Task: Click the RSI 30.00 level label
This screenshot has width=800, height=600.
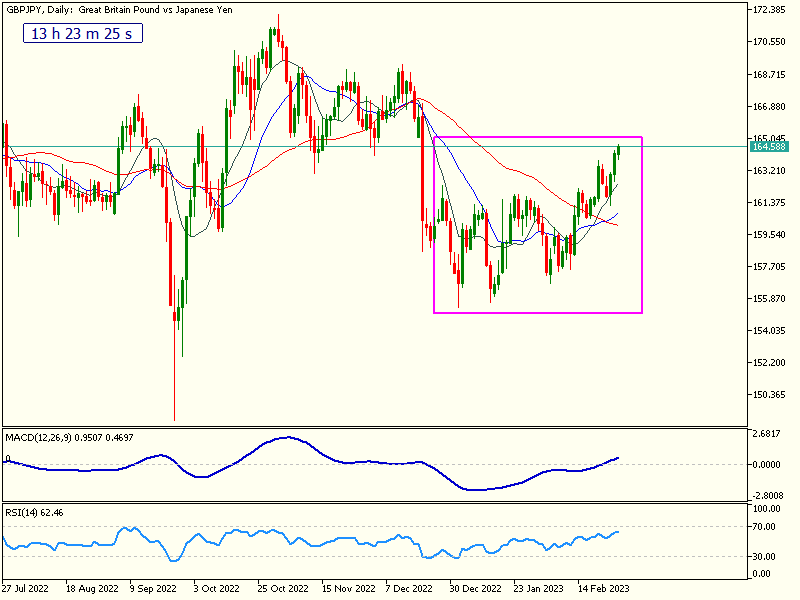Action: [765, 556]
